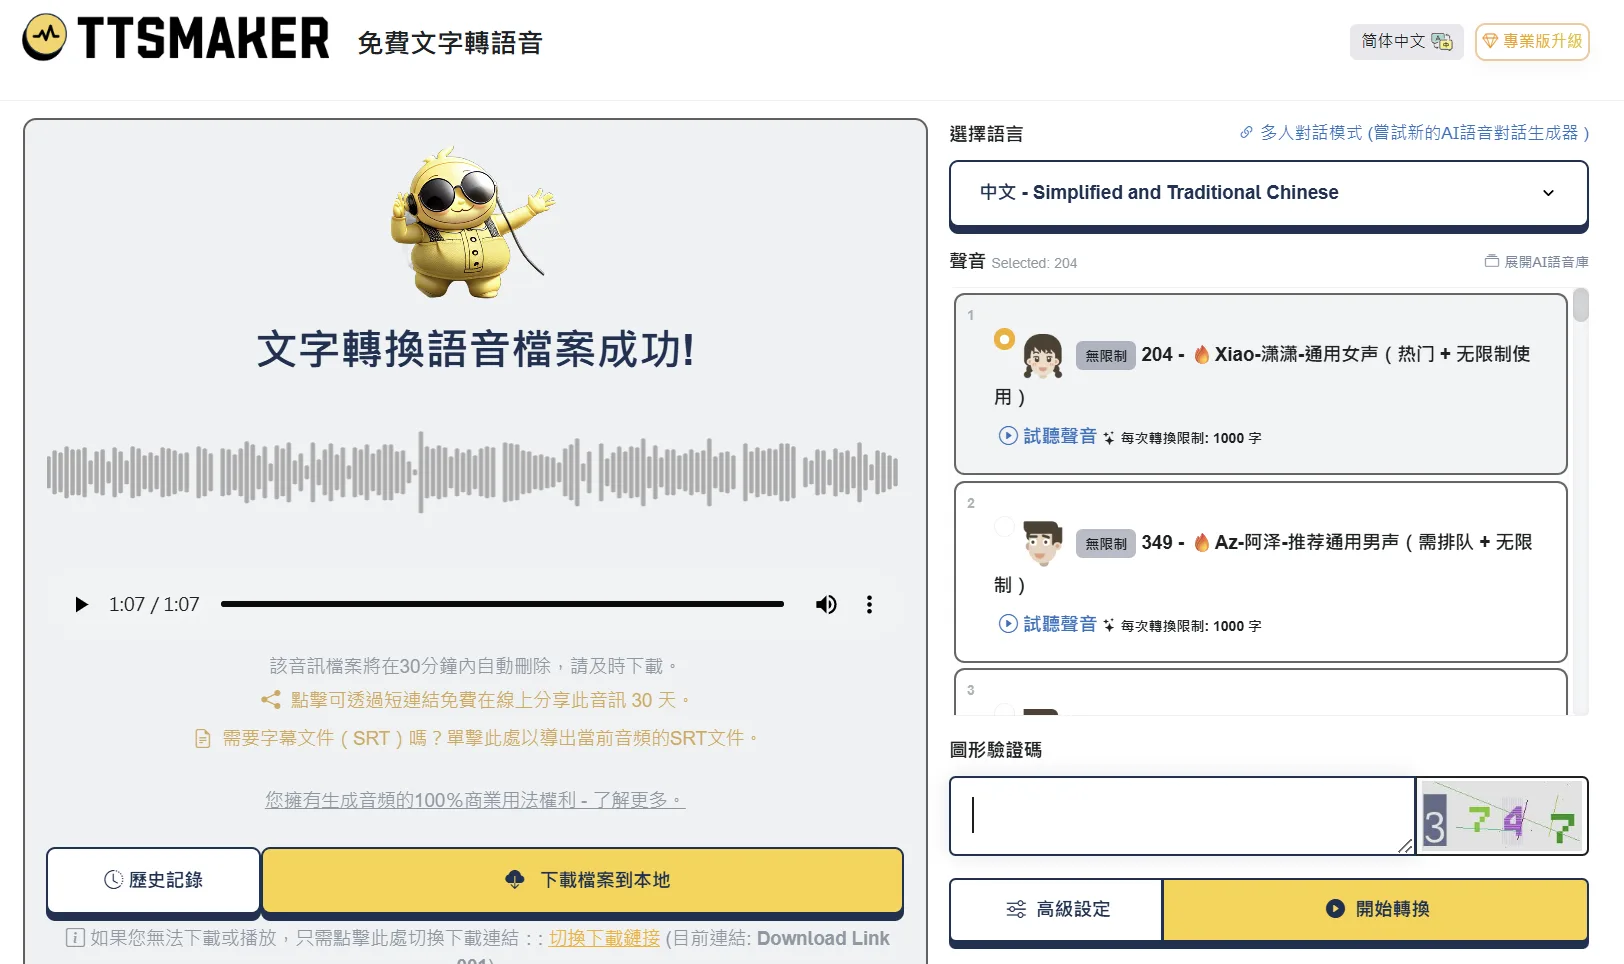The image size is (1624, 964).
Task: Mute the audio player volume
Action: [826, 604]
